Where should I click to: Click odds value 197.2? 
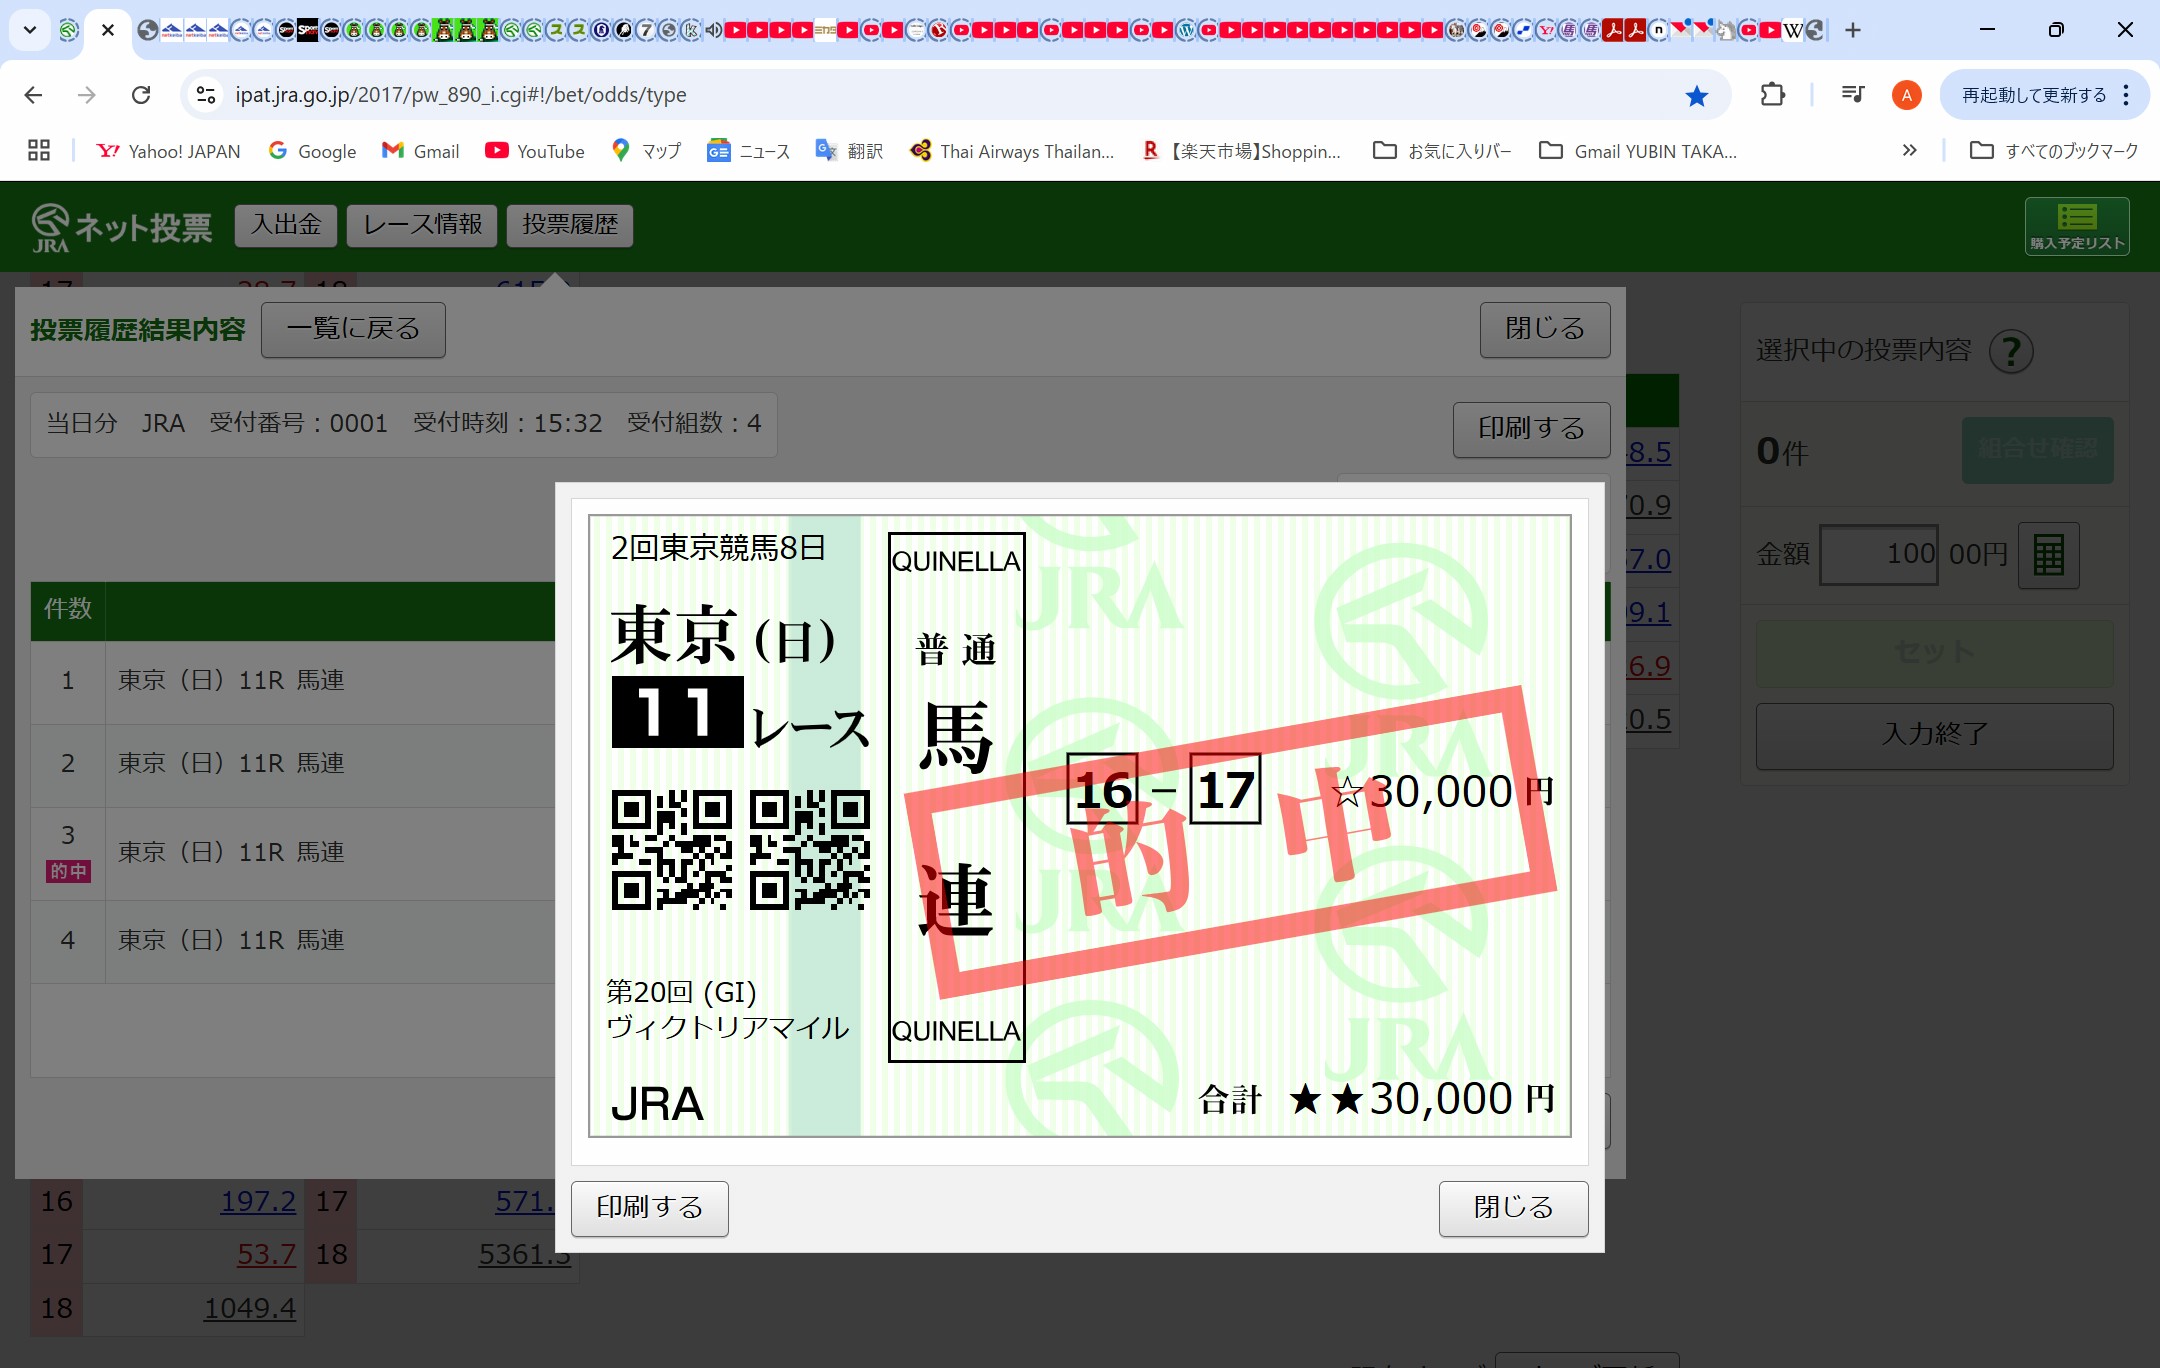click(258, 1201)
